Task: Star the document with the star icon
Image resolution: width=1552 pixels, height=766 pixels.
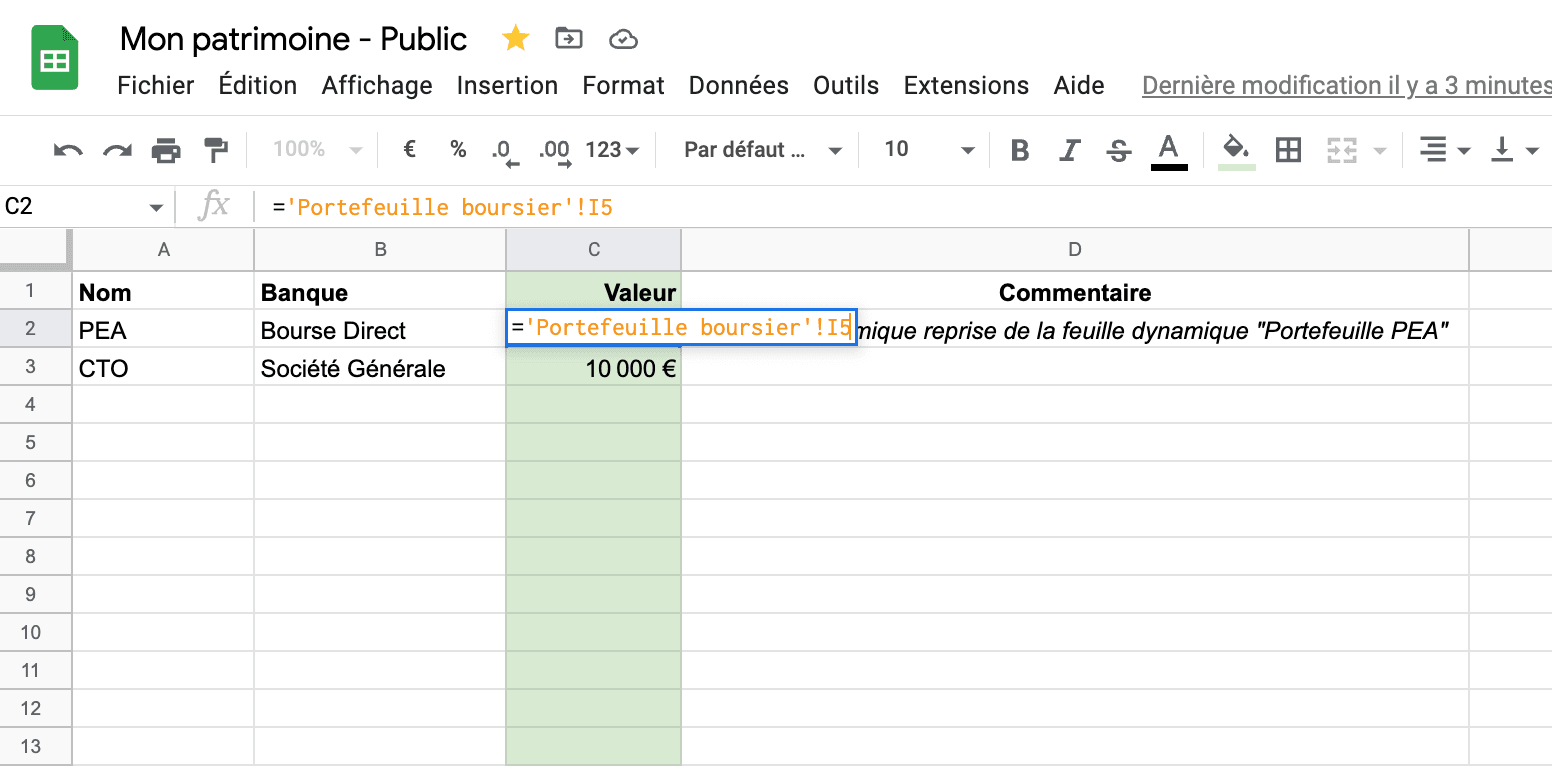Action: (515, 39)
